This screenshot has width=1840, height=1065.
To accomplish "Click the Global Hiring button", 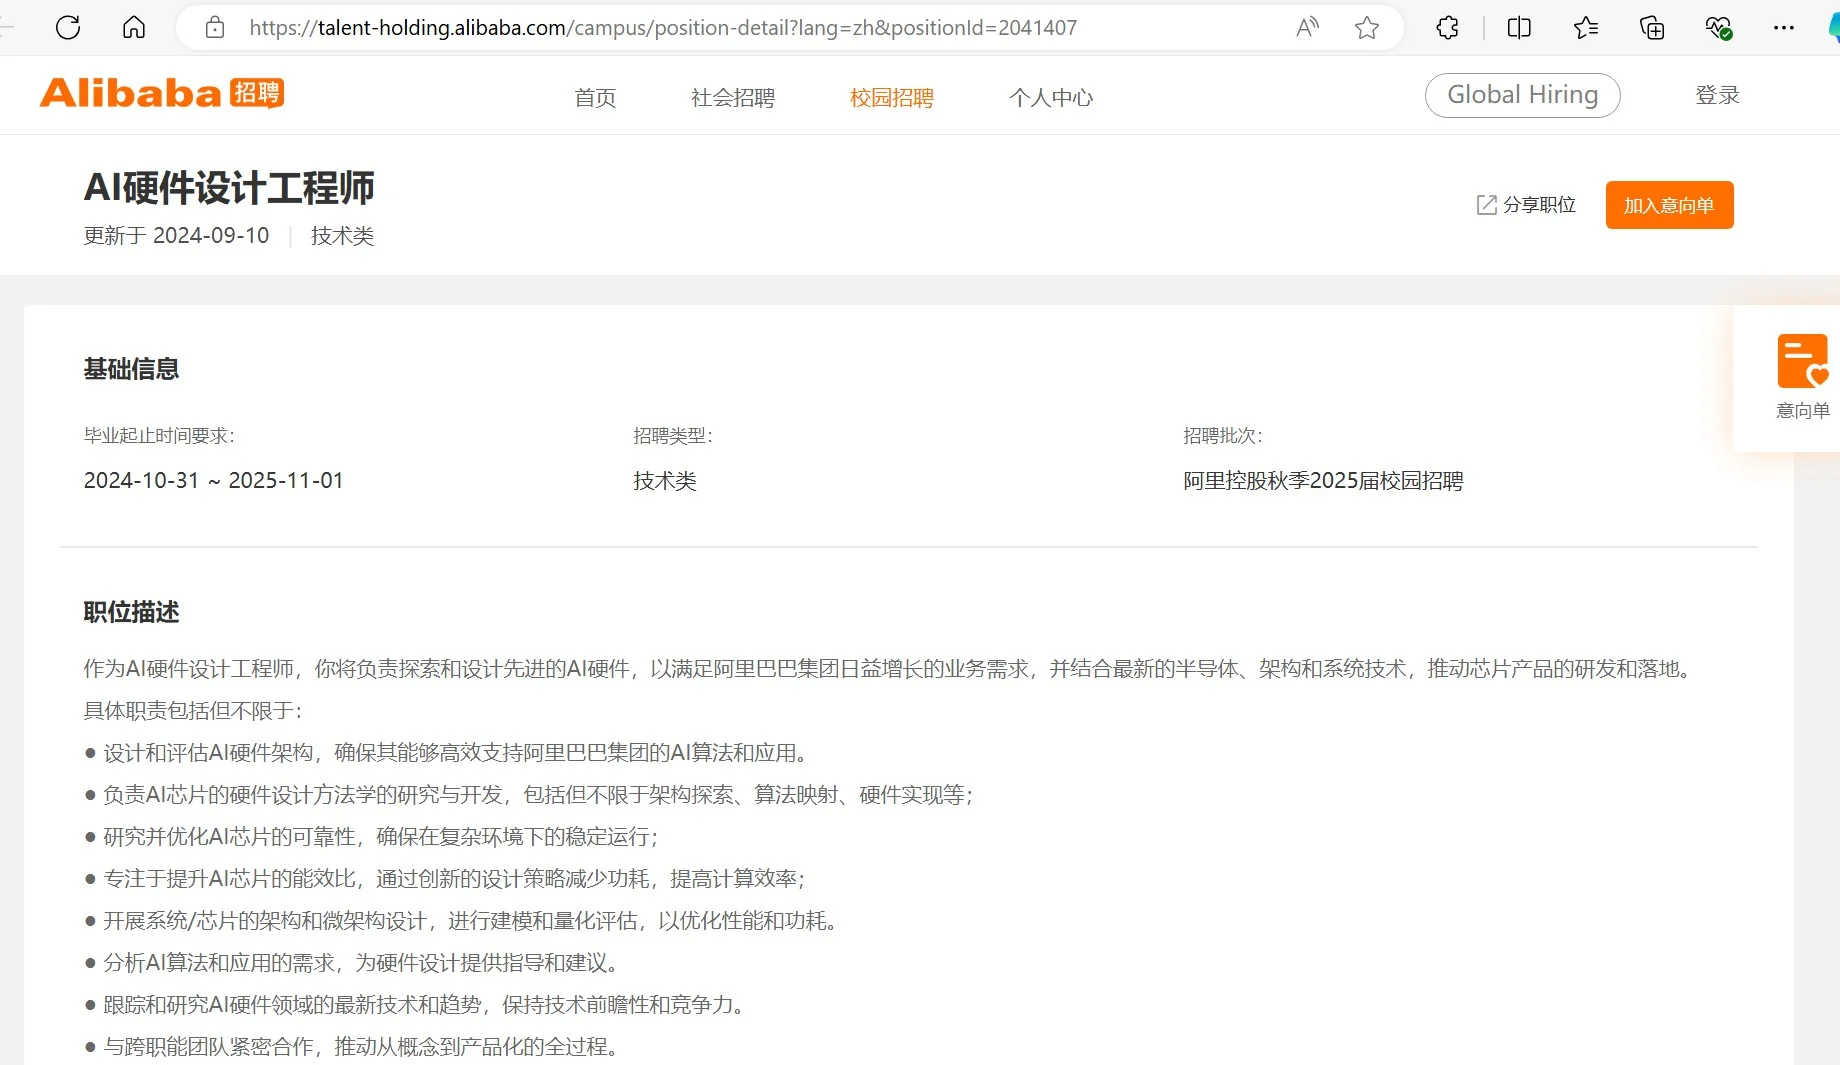I will (x=1522, y=95).
